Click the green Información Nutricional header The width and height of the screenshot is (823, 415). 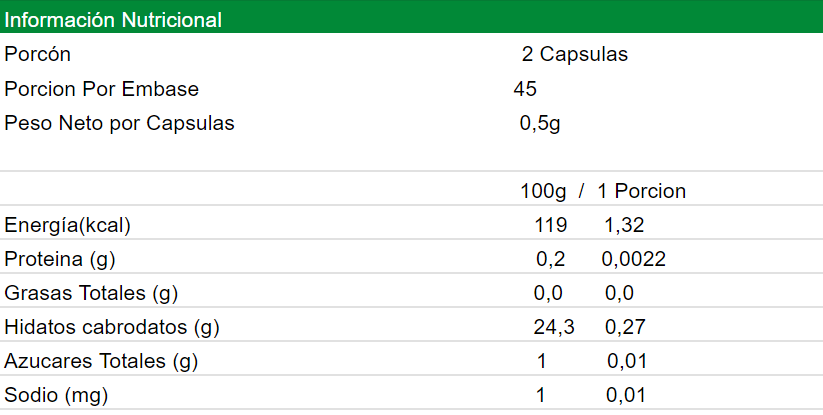pyautogui.click(x=113, y=20)
